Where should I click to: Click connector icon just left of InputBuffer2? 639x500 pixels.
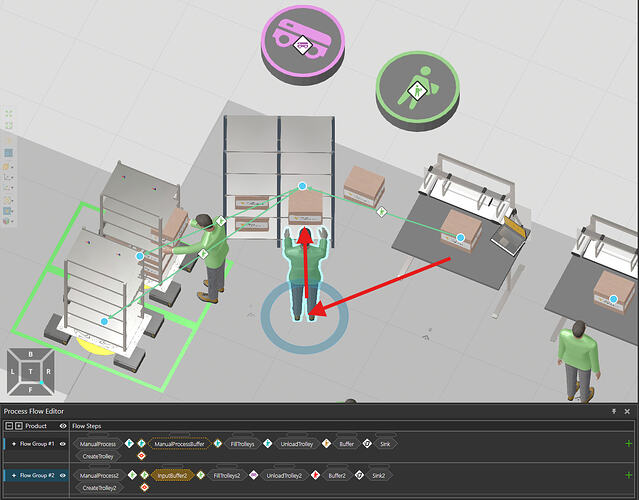144,475
